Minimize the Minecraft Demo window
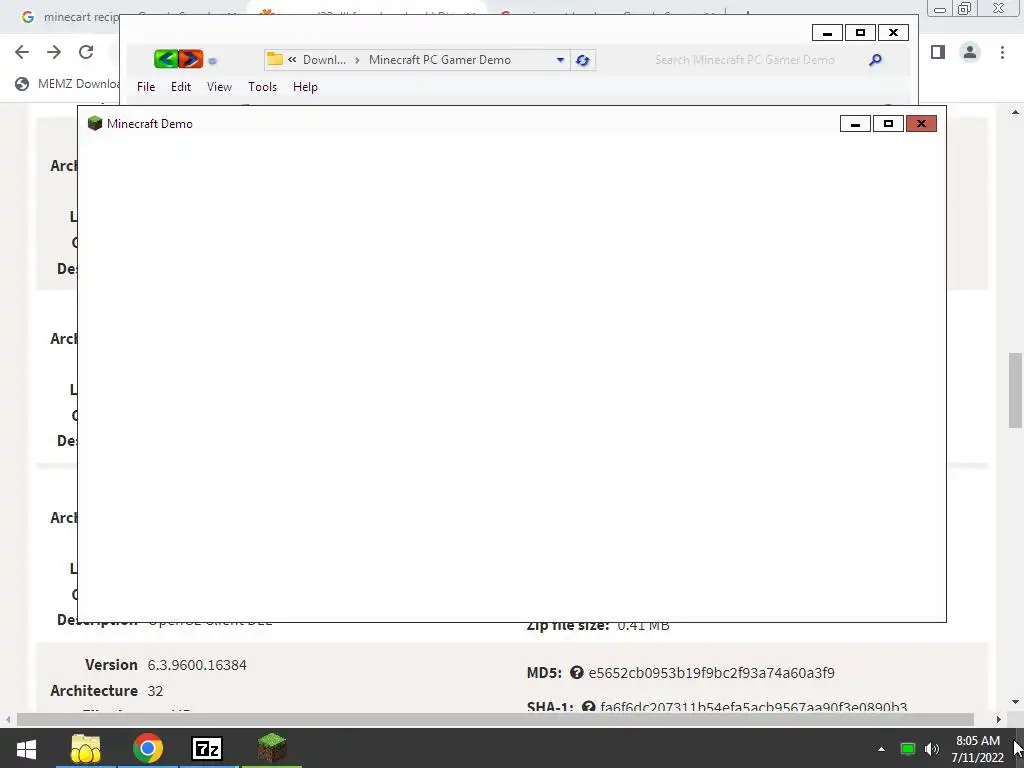Screen dimensions: 1024x768 [855, 124]
